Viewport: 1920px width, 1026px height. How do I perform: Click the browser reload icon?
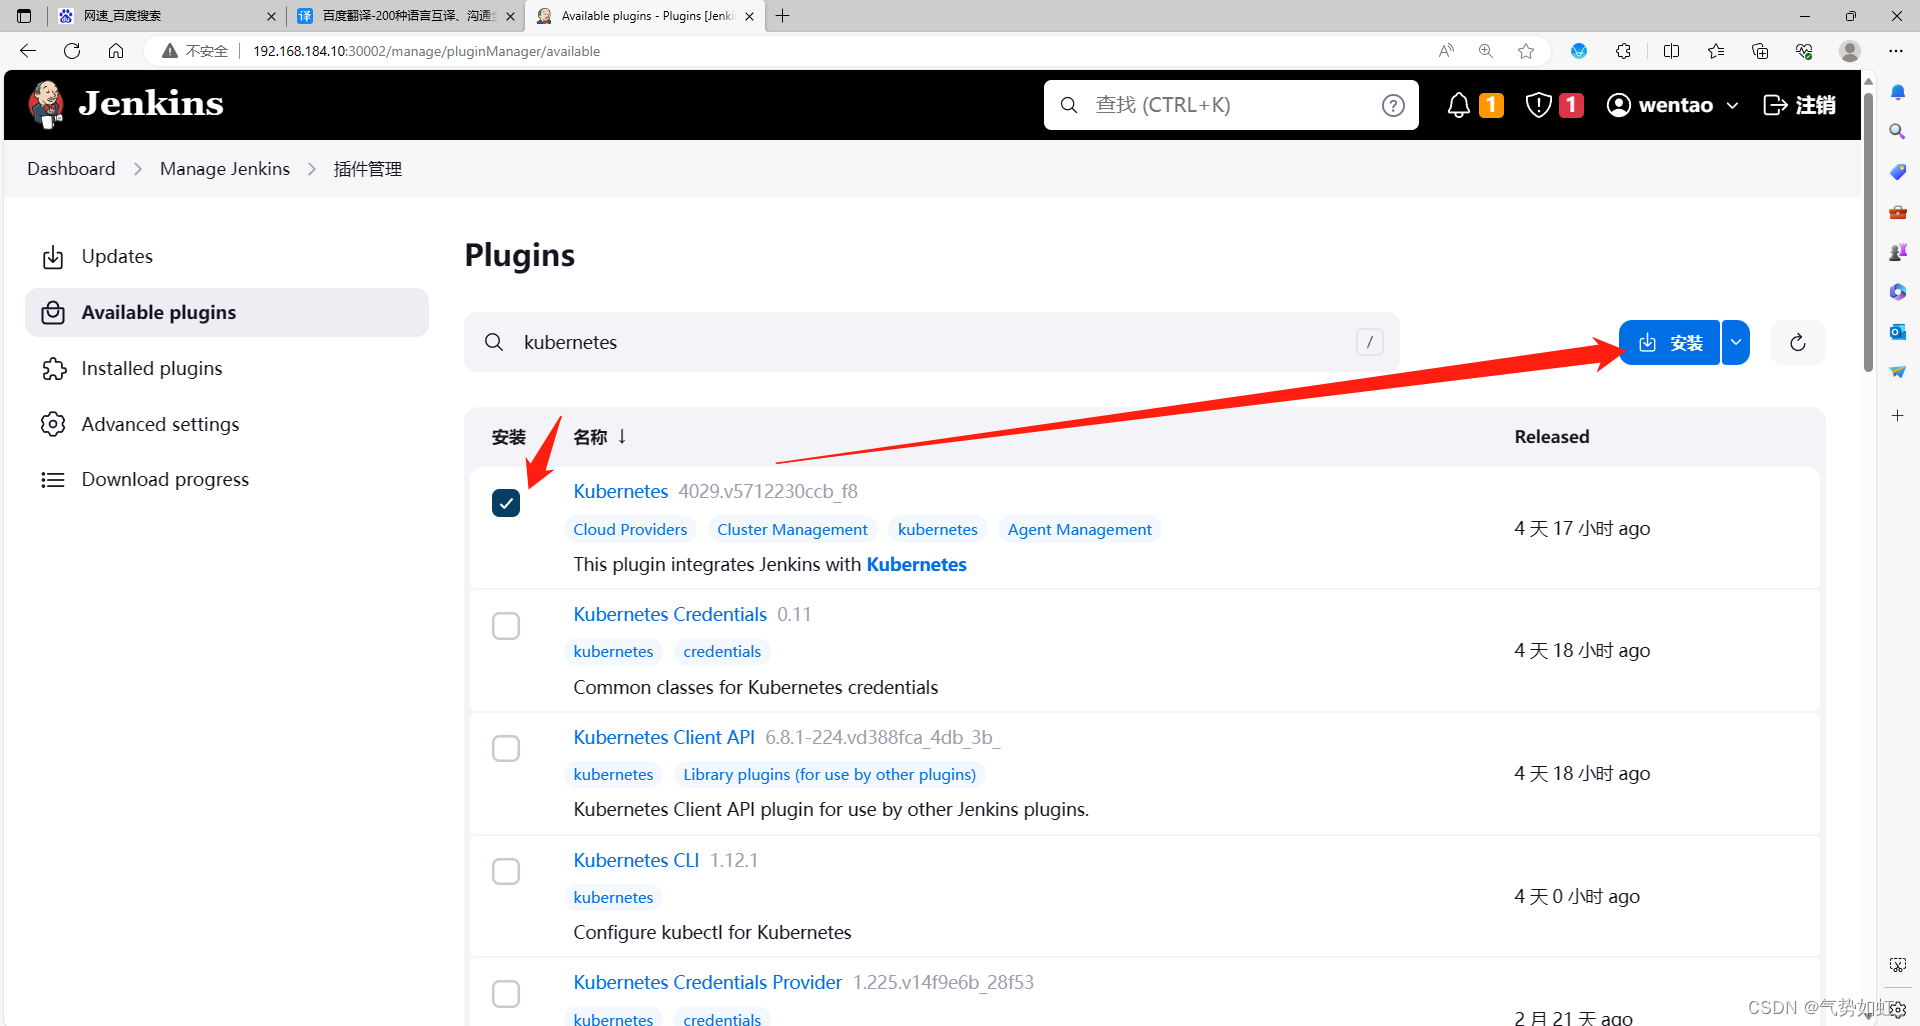[x=72, y=51]
